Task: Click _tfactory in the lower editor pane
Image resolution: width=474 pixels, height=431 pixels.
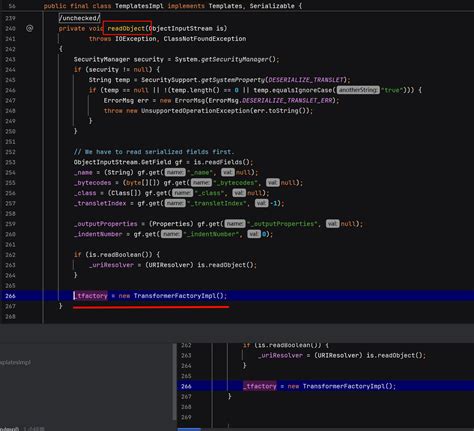Action: coord(260,386)
